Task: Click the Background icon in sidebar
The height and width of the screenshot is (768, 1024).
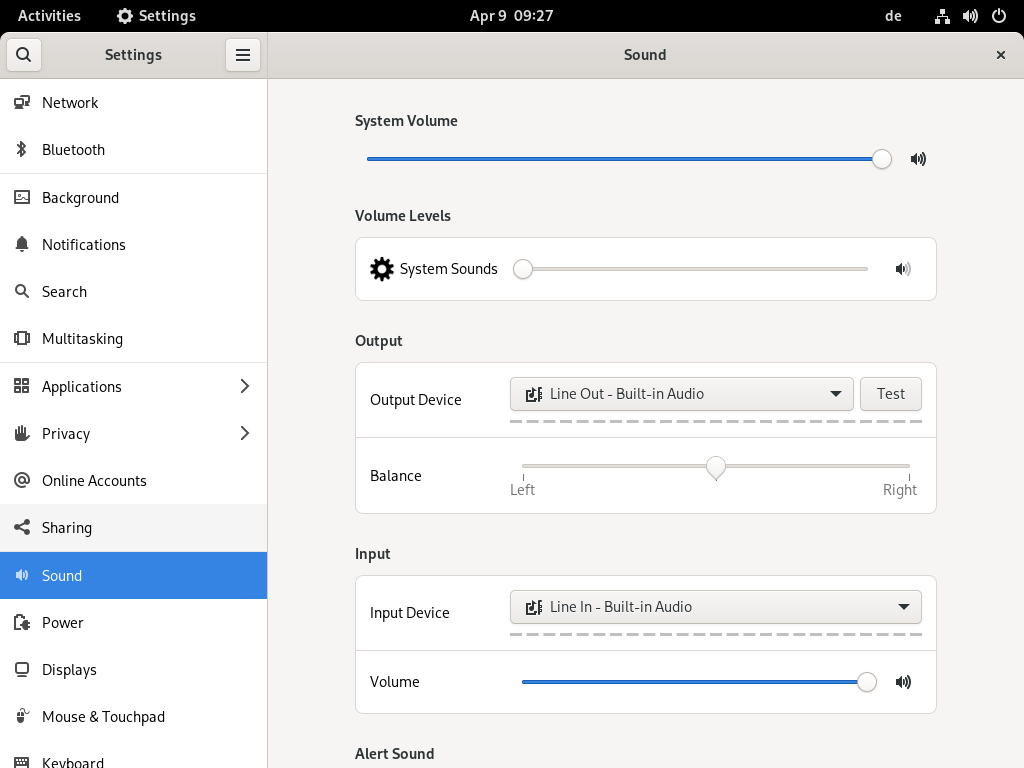Action: coord(22,198)
